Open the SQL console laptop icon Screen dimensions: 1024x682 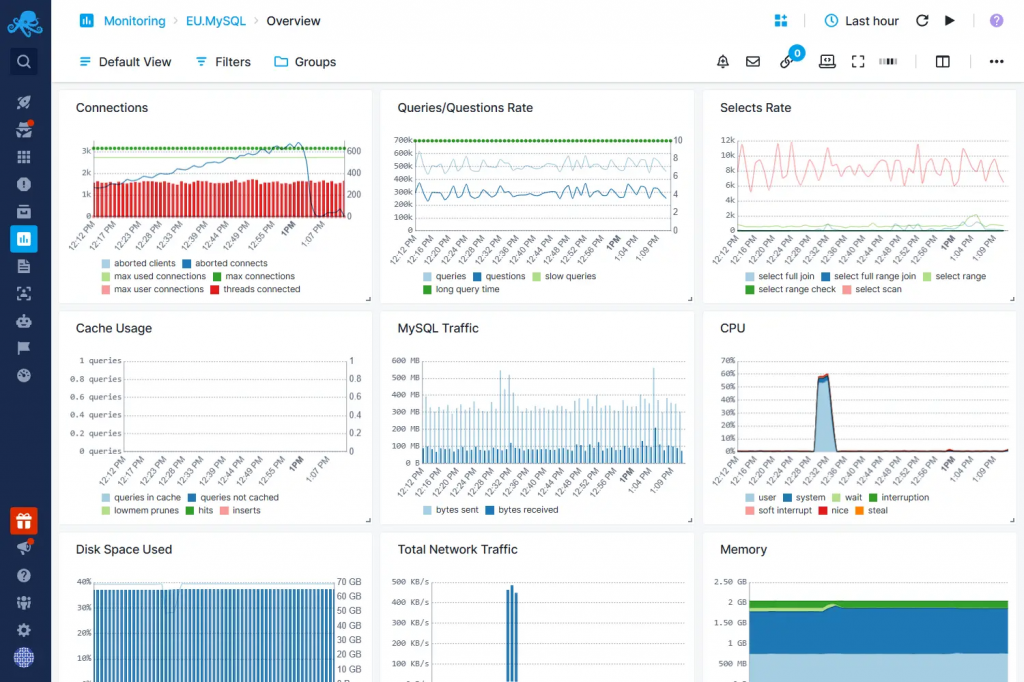827,61
